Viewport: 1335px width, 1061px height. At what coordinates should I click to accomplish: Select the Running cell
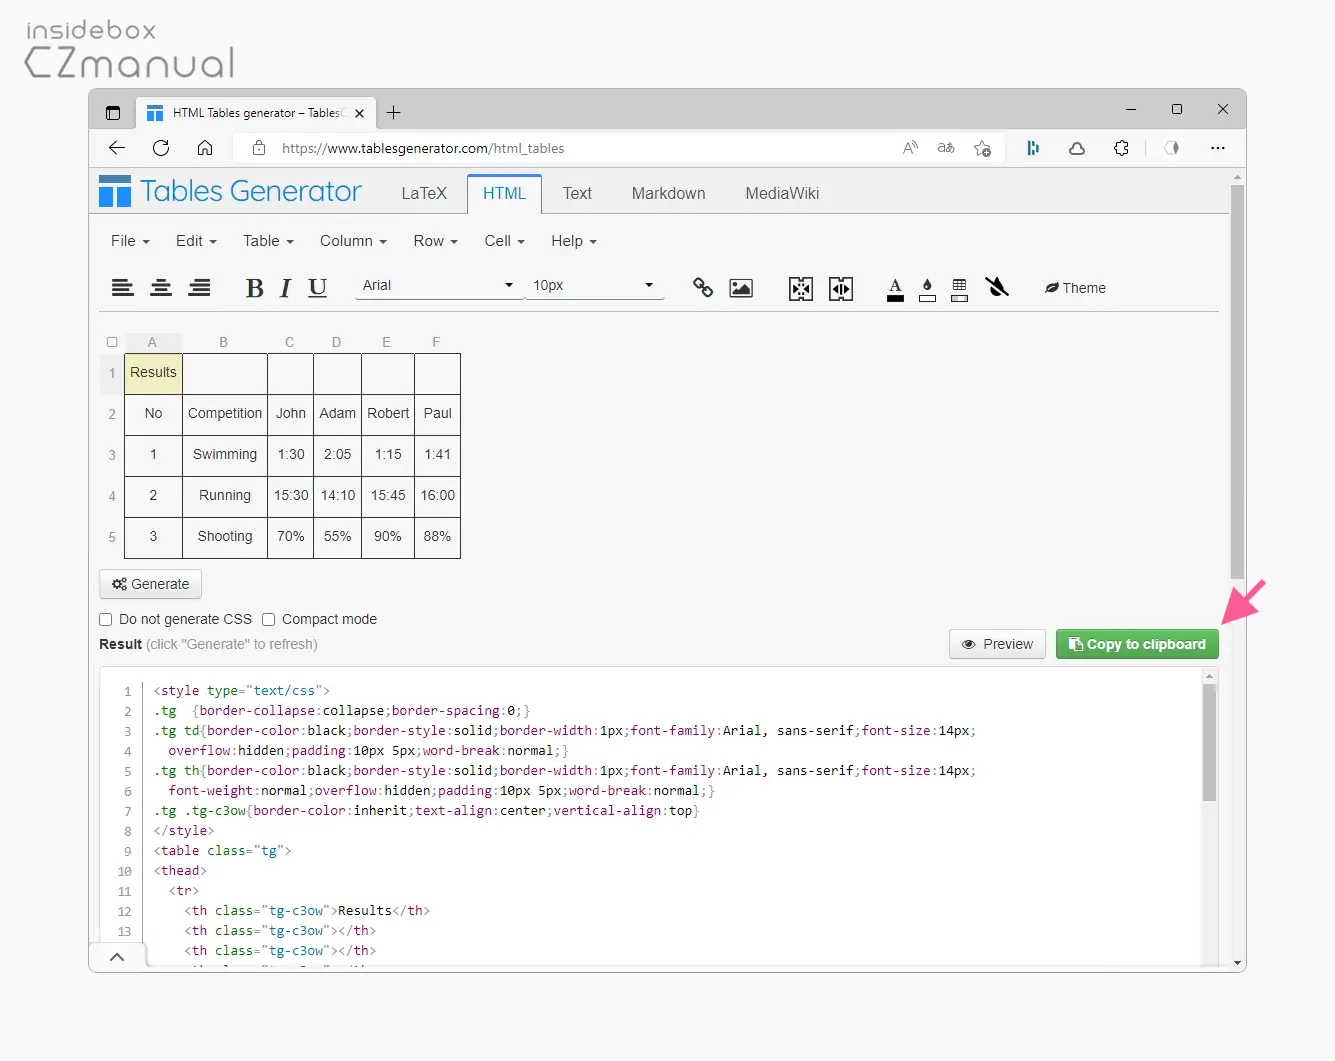[225, 496]
